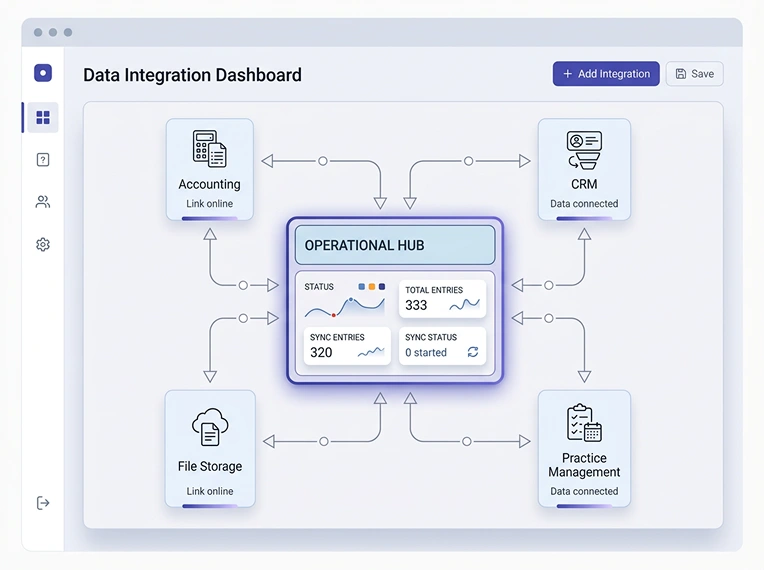Screen dimensions: 764x570
Task: Click the File Storage card label
Action: click(x=210, y=466)
